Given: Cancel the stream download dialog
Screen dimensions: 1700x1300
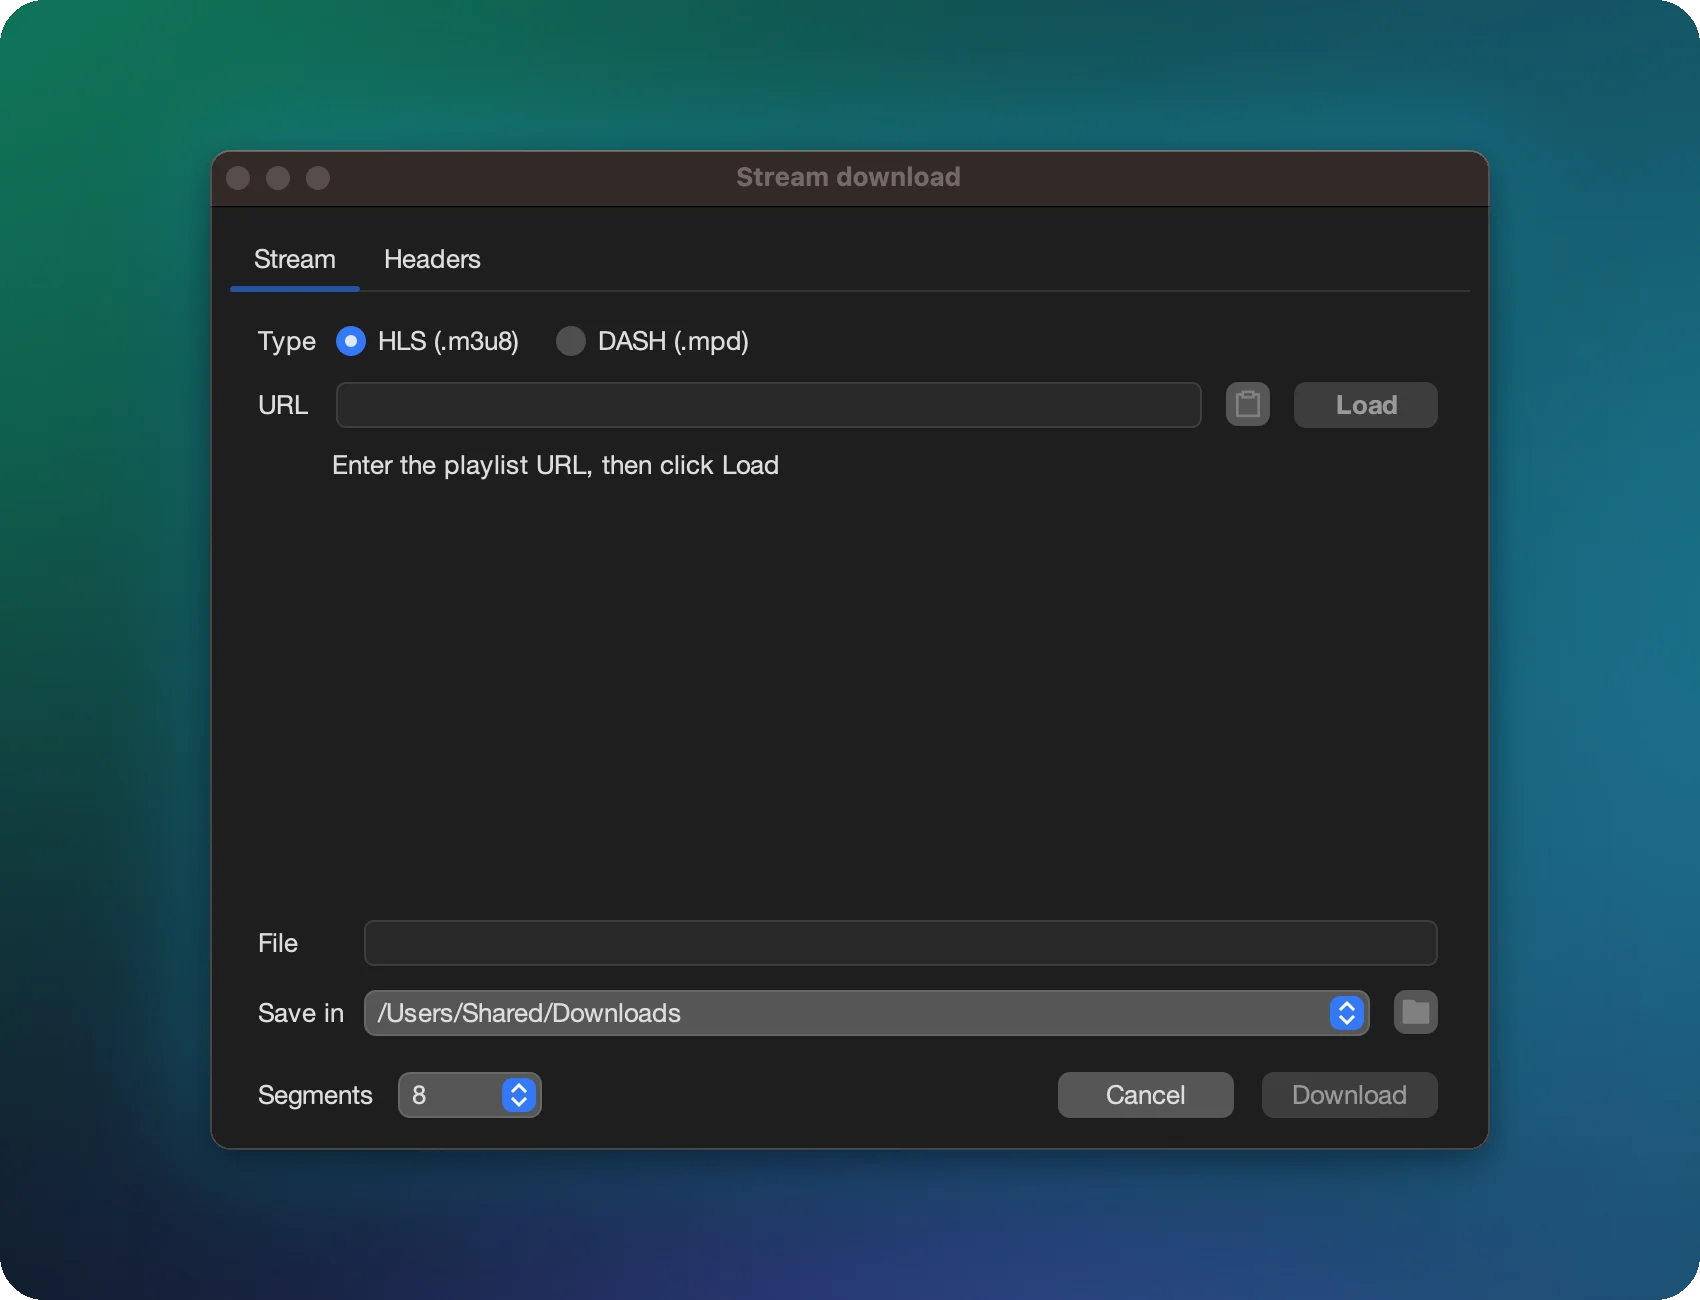Looking at the screenshot, I should [x=1145, y=1095].
